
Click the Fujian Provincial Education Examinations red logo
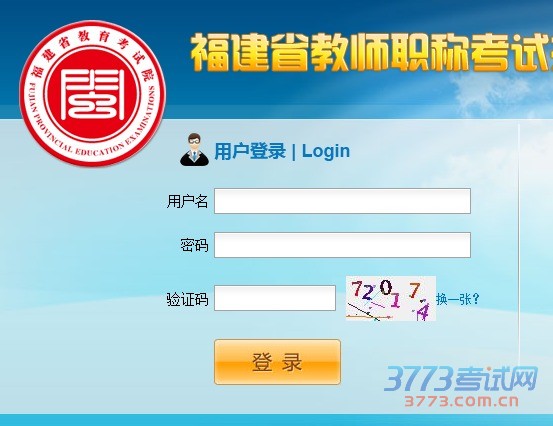click(93, 93)
